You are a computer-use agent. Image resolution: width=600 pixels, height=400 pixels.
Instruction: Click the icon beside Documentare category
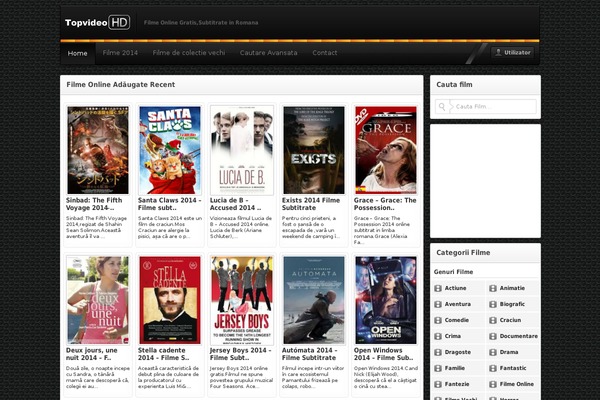pos(493,336)
